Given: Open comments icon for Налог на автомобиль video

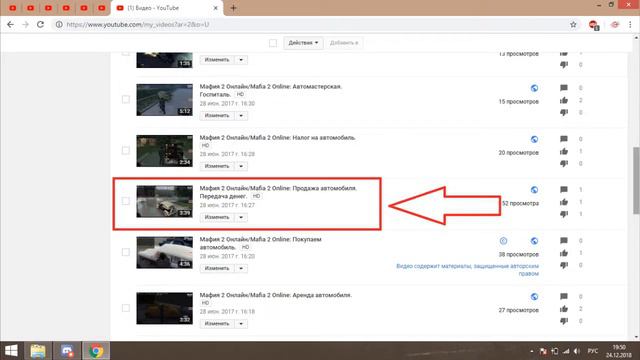Looking at the screenshot, I should [564, 139].
